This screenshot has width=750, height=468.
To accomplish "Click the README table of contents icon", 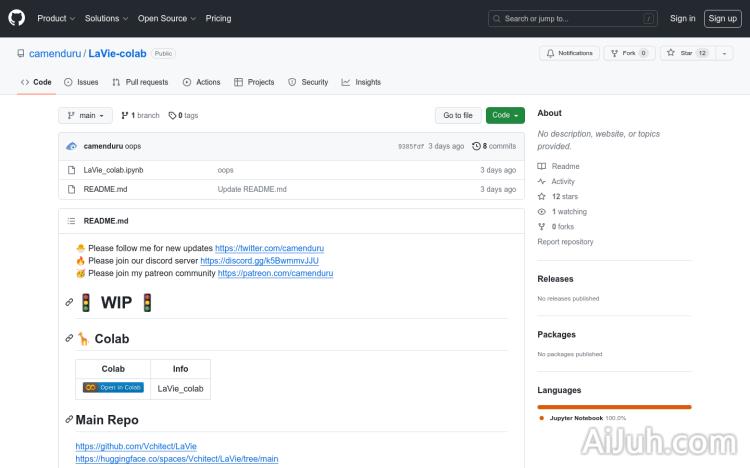I will [71, 220].
